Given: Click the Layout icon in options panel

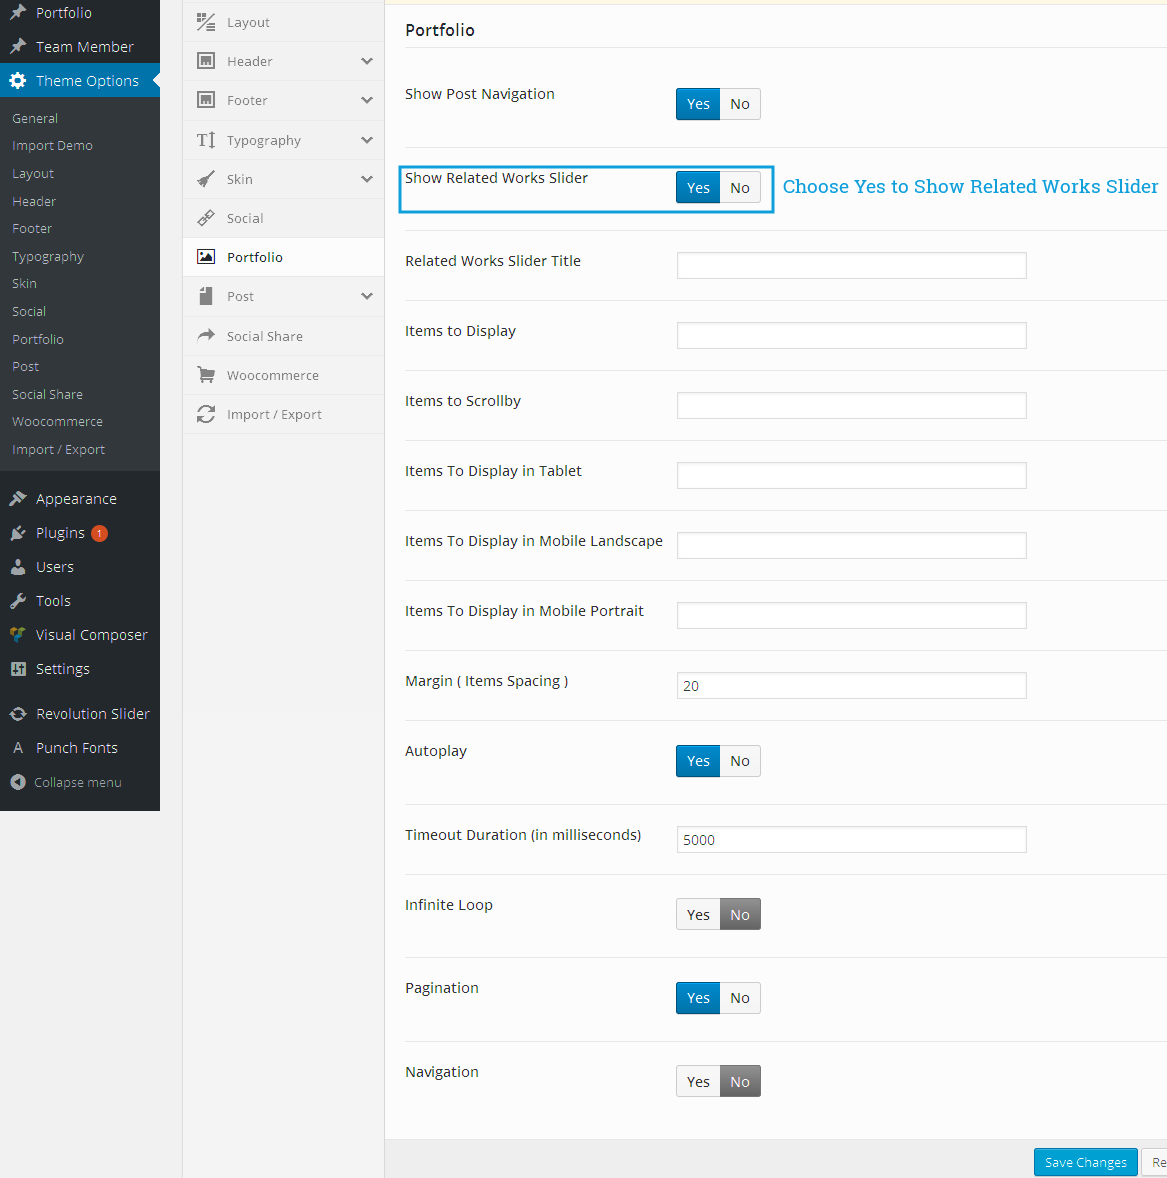Looking at the screenshot, I should point(206,22).
